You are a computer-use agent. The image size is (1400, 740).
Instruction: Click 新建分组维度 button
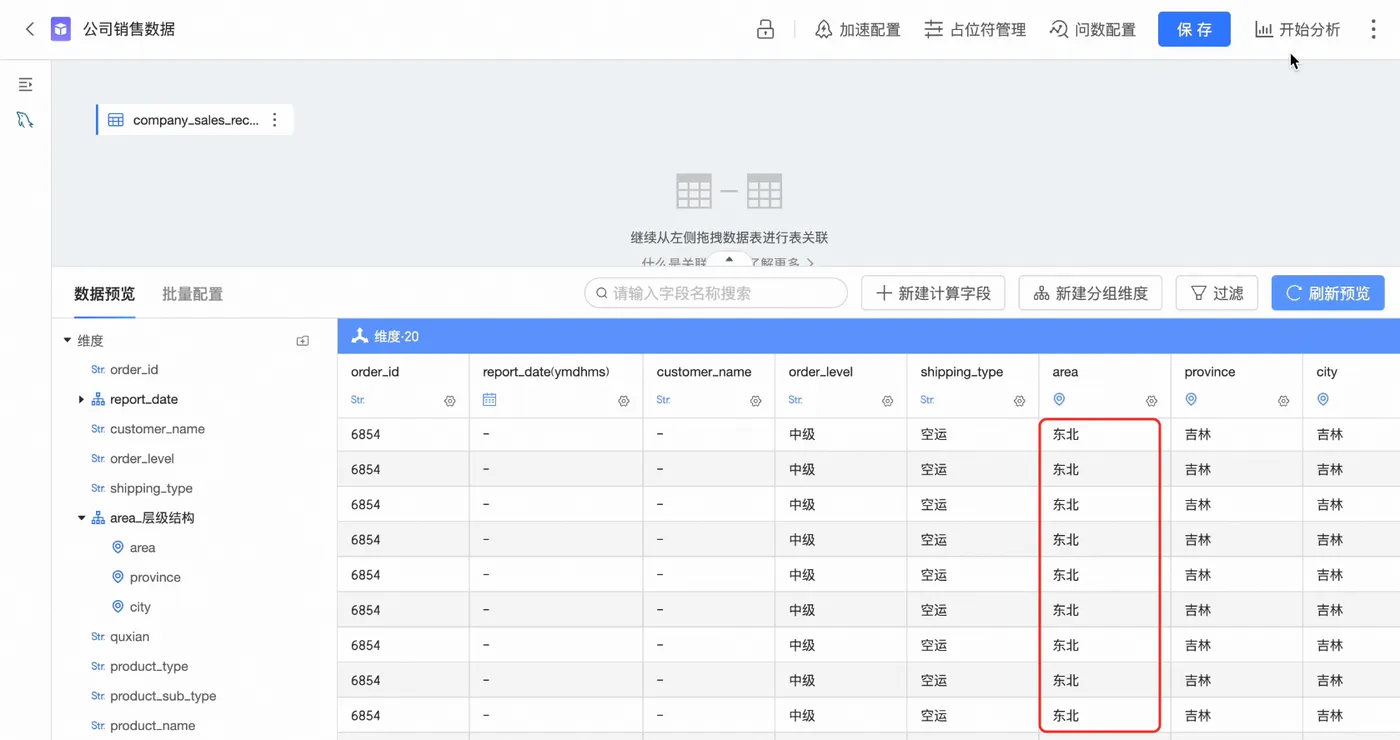click(x=1090, y=293)
